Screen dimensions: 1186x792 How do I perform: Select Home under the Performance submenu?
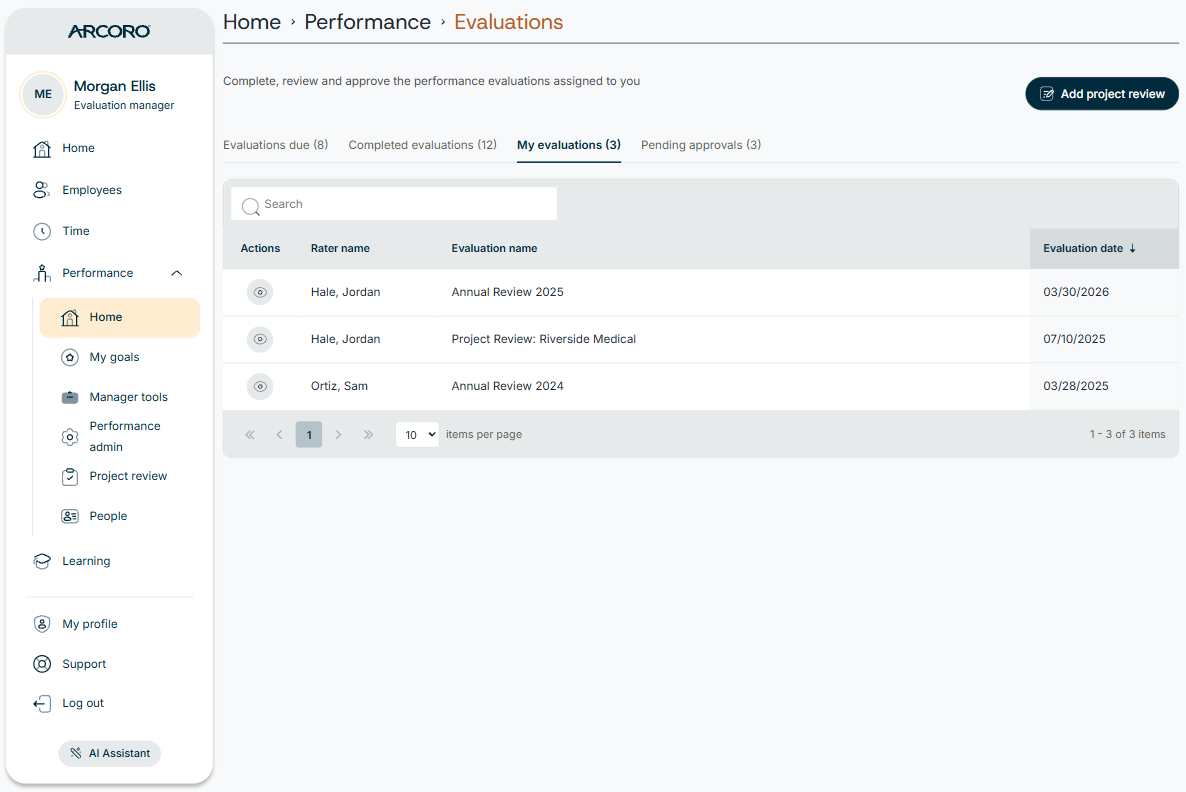[120, 318]
